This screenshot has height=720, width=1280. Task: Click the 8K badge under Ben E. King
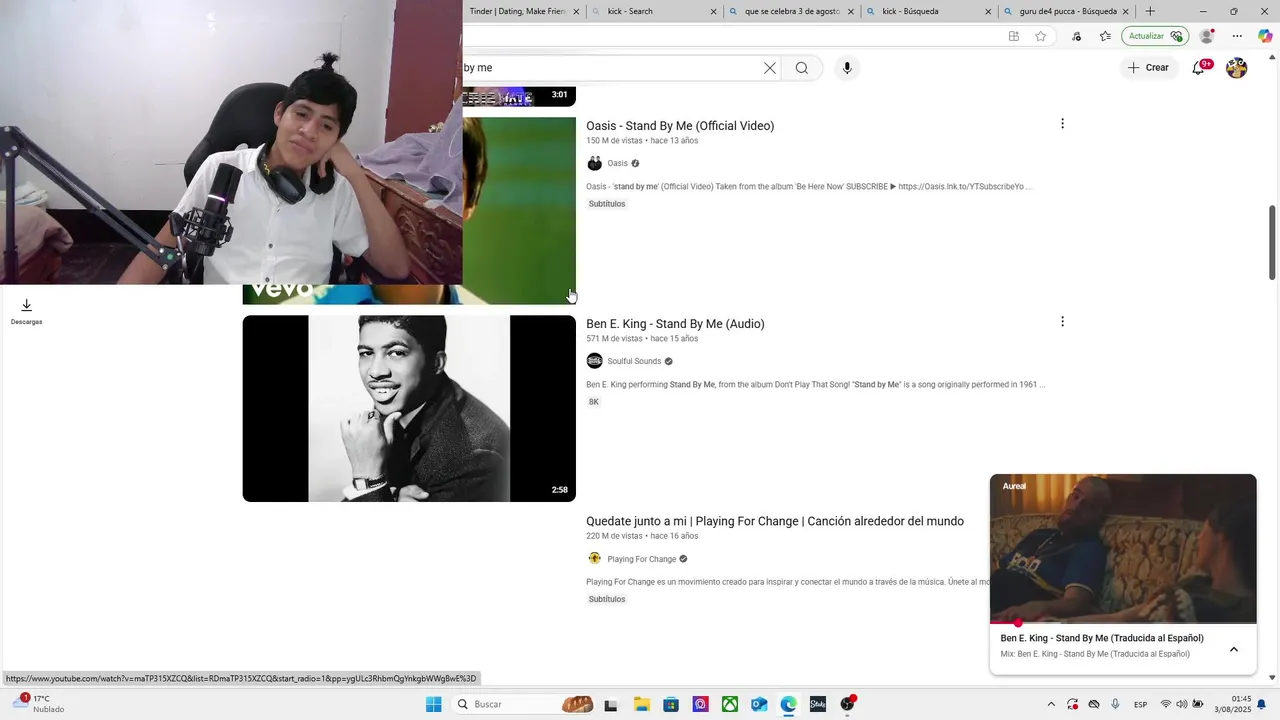pos(594,402)
